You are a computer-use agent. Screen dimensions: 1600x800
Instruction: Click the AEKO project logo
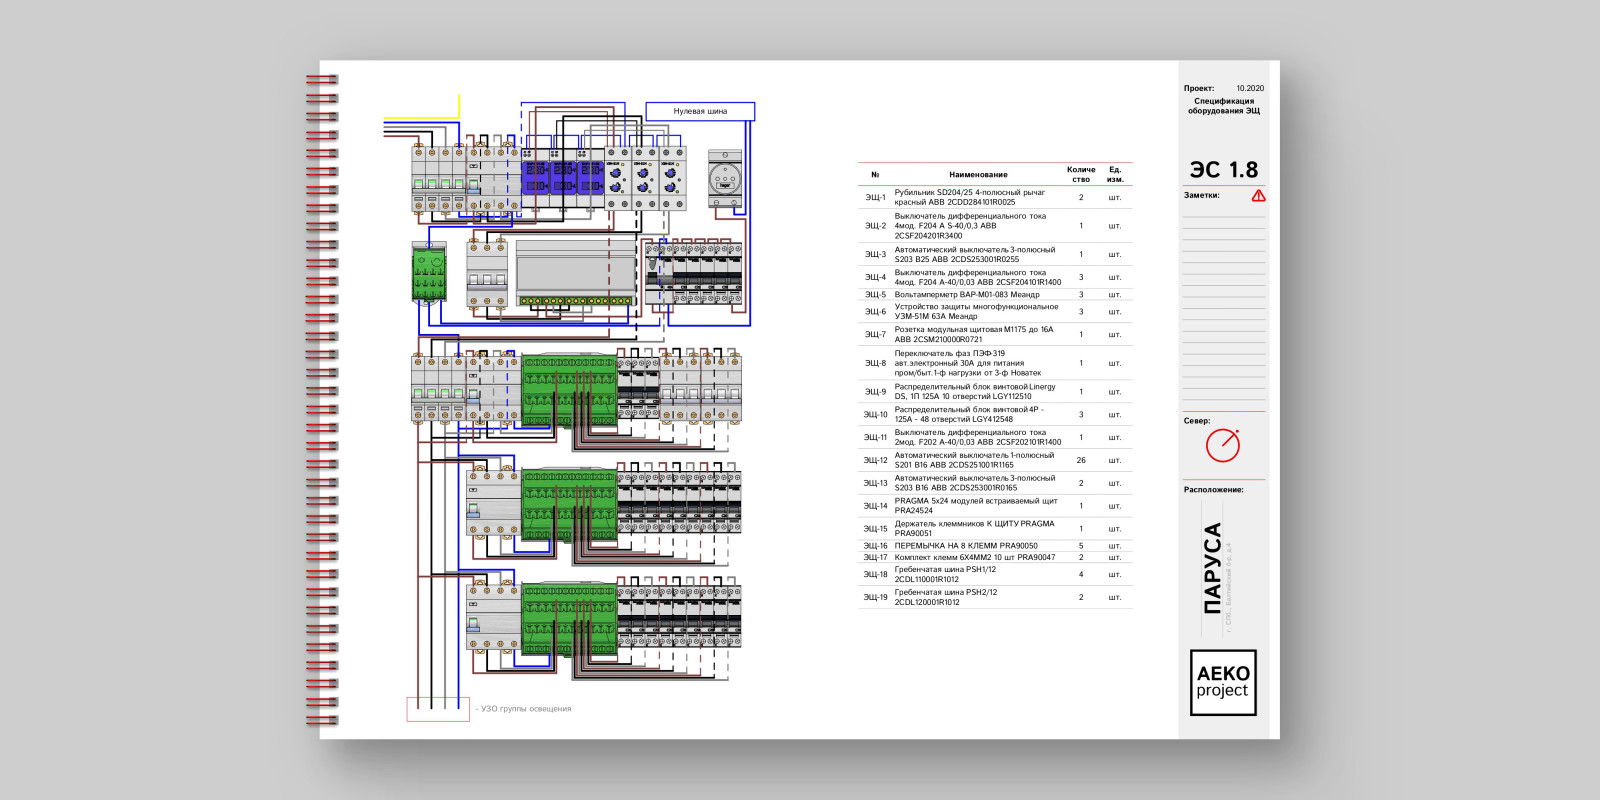[x=1222, y=682]
